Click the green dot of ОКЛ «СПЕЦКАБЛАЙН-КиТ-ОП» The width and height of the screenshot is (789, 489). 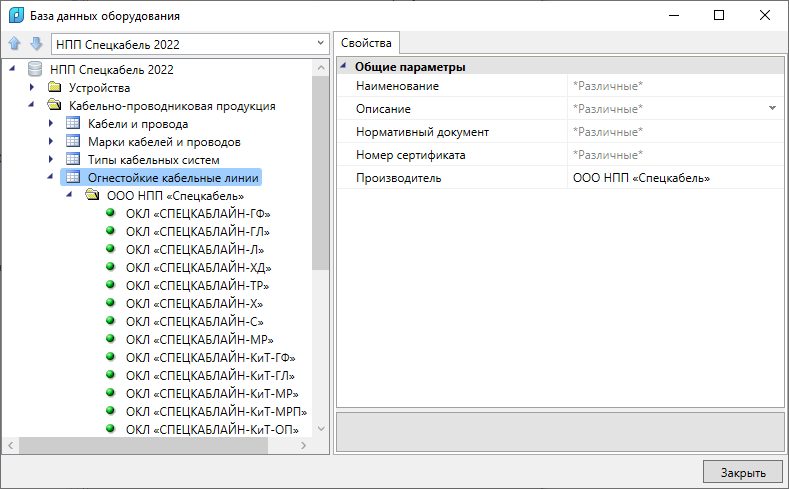click(x=110, y=429)
